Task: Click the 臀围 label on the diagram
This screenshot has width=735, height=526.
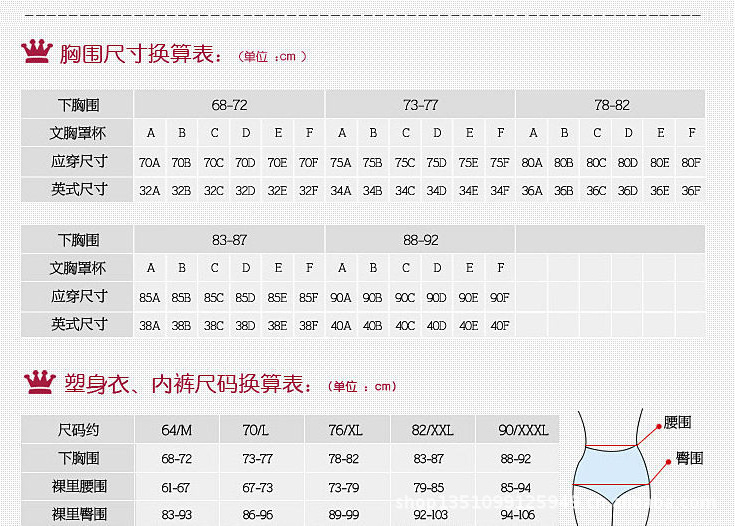Action: (688, 457)
